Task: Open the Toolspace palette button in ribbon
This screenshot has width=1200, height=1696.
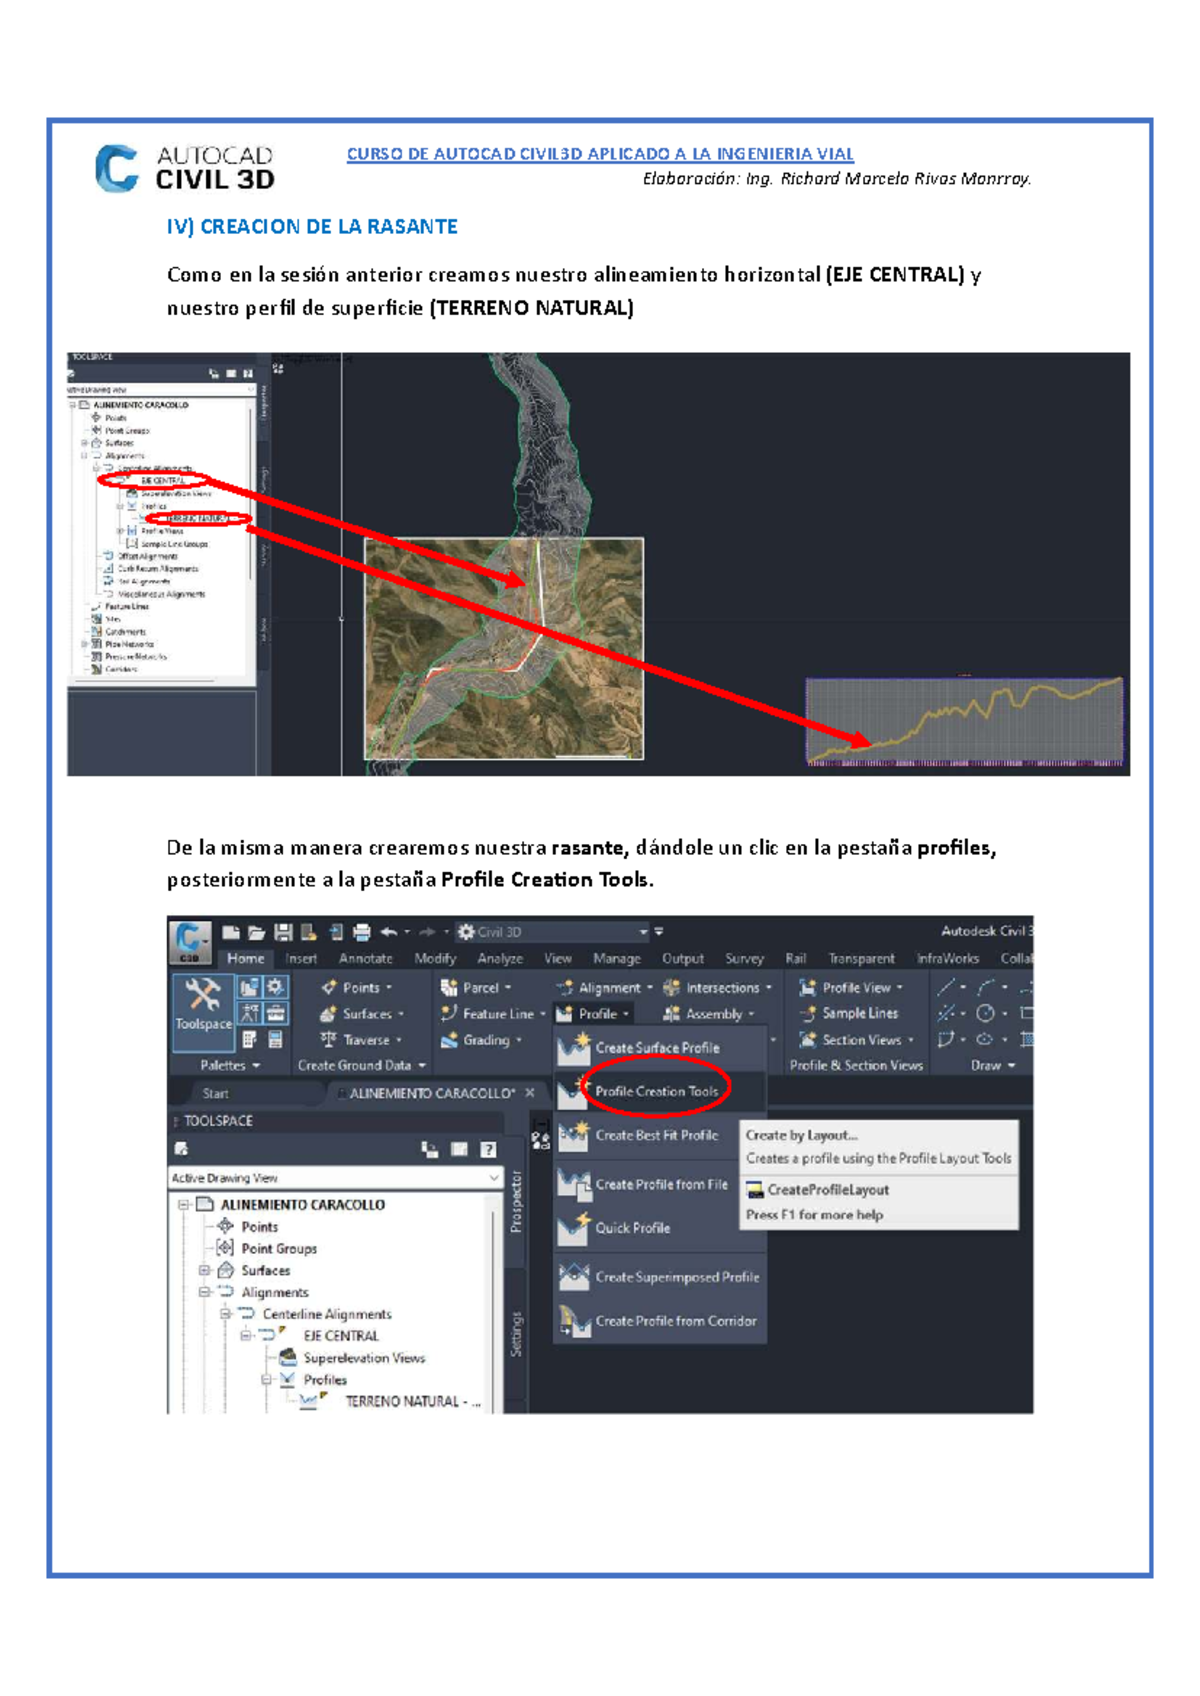Action: tap(203, 1011)
